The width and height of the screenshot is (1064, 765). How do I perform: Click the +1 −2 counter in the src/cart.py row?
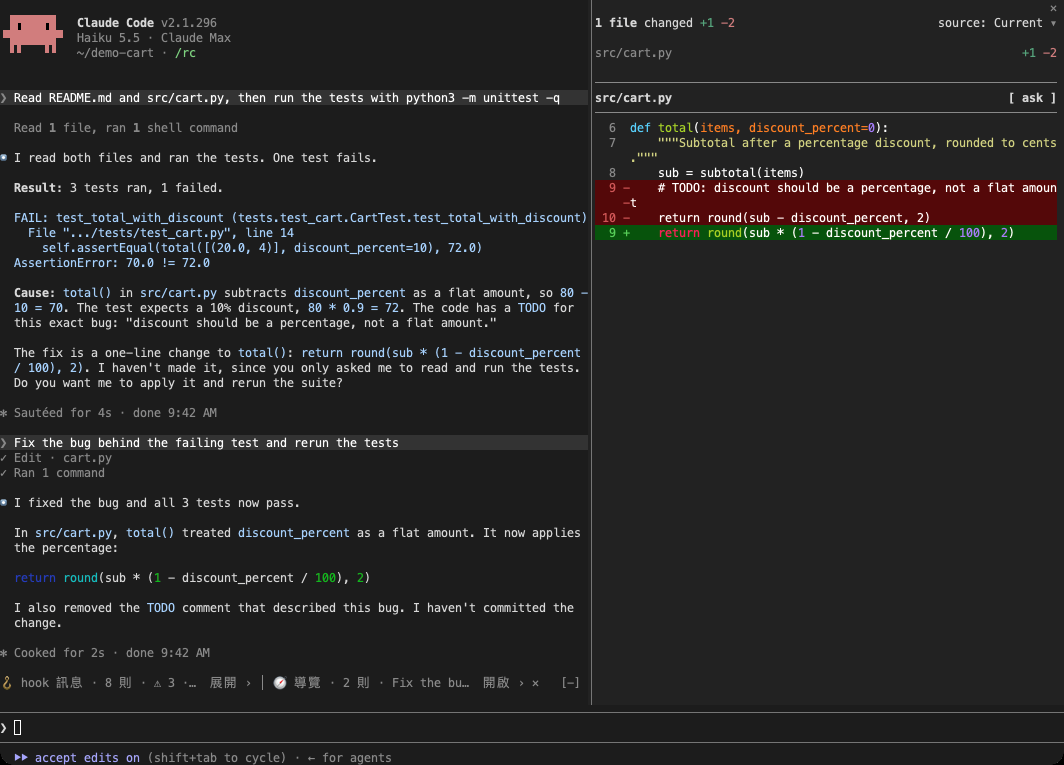[x=1039, y=53]
